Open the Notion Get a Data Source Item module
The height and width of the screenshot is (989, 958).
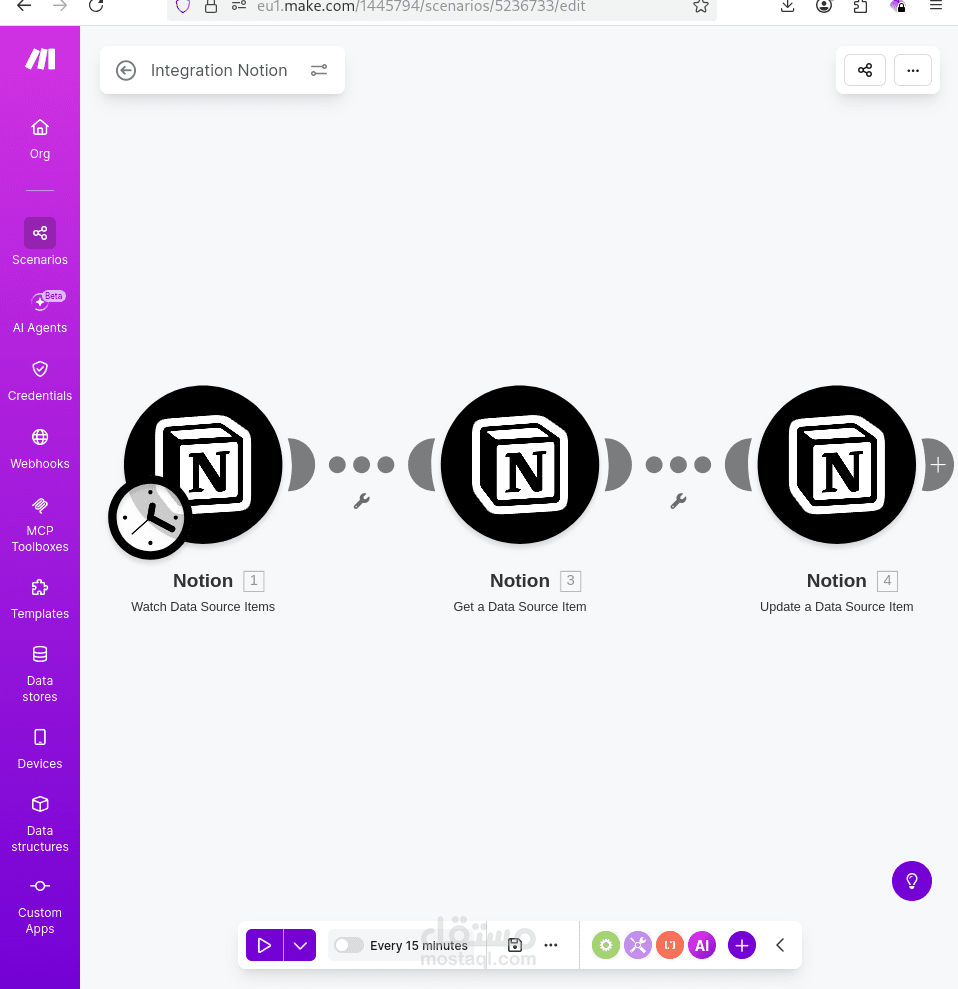(x=520, y=465)
